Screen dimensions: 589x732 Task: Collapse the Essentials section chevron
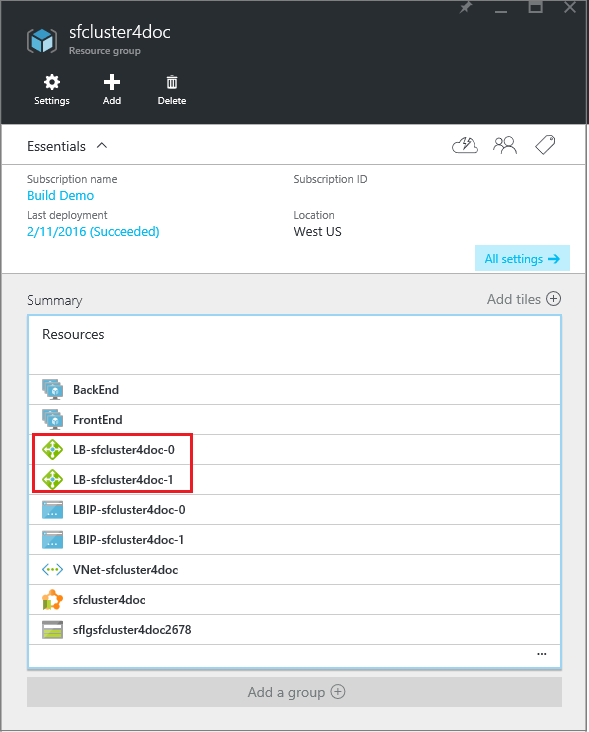(x=102, y=146)
